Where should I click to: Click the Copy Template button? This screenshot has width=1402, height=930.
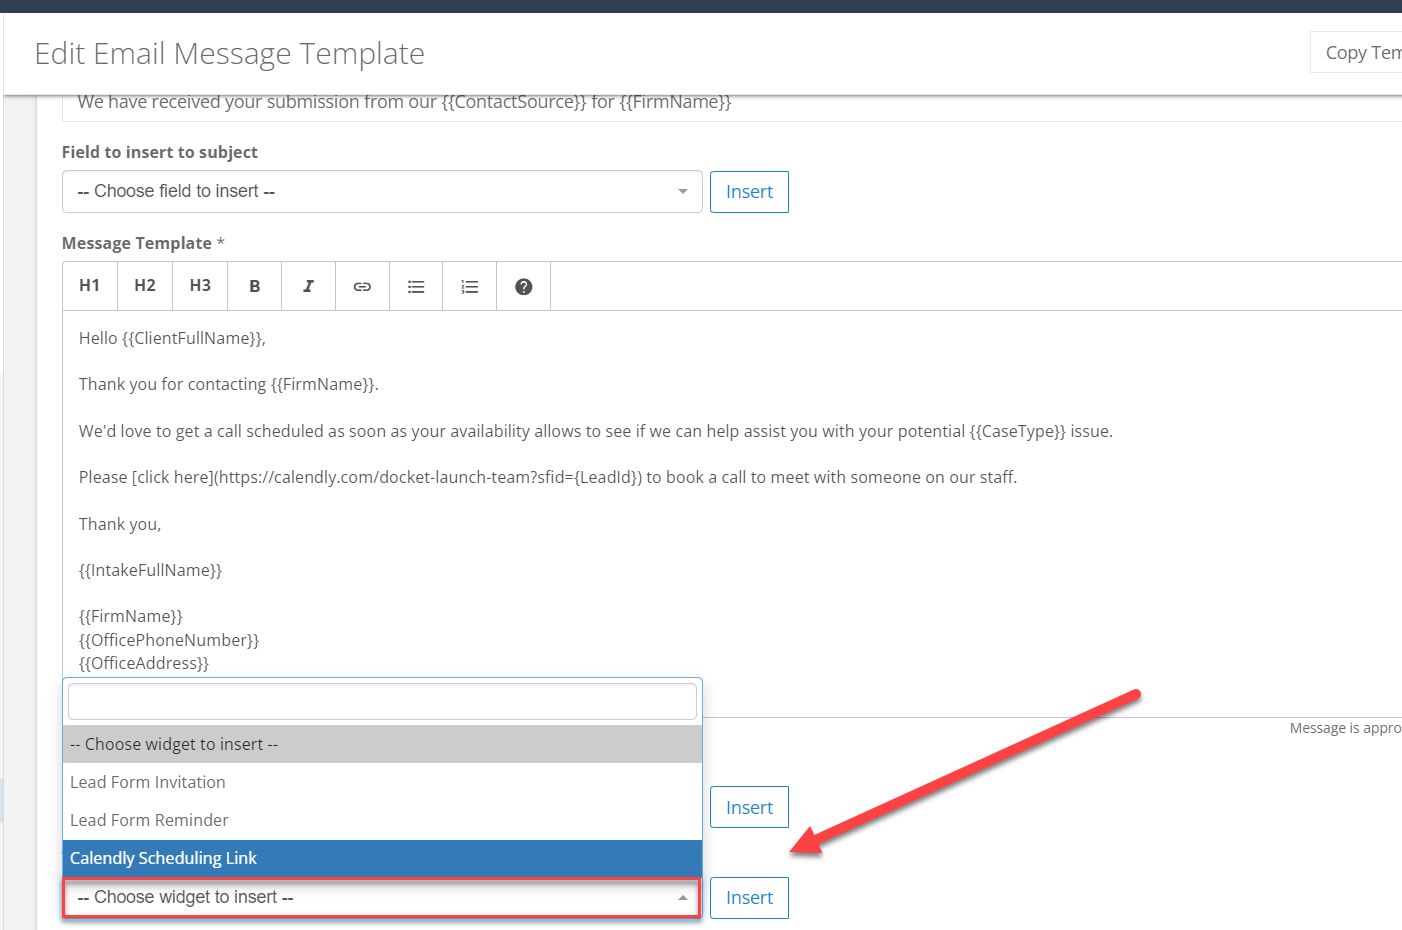1360,52
